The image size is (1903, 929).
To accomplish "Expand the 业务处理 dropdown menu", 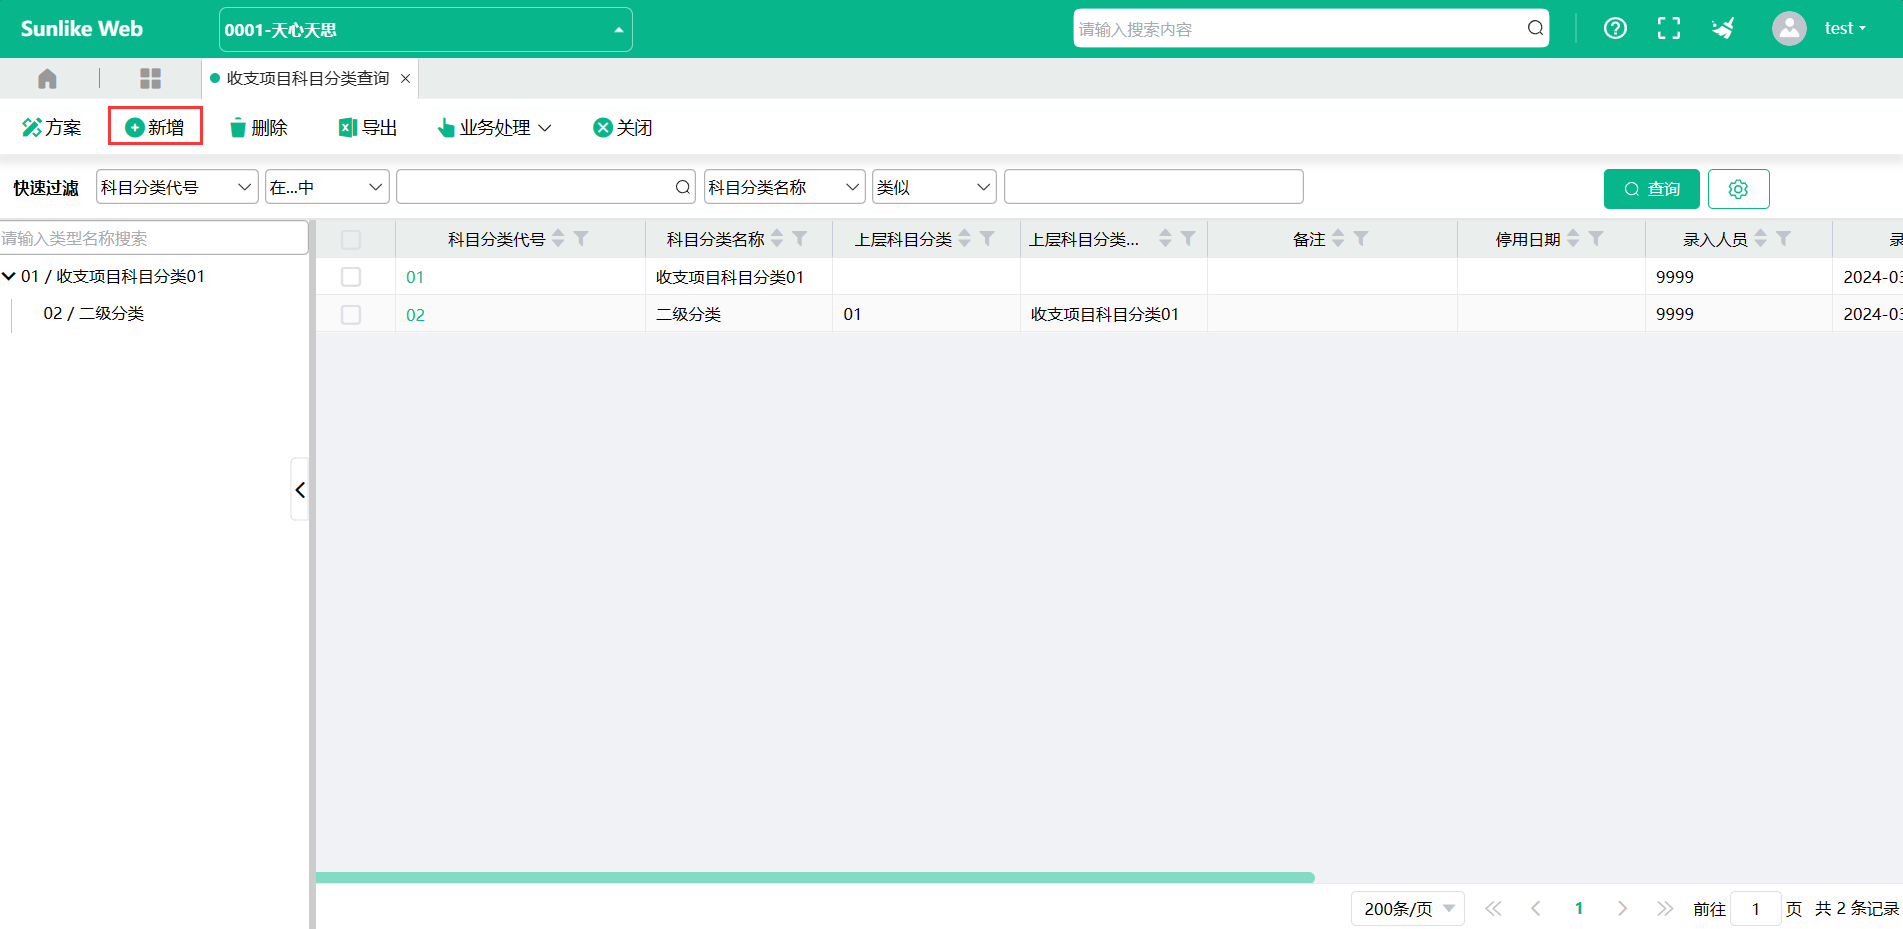I will [495, 128].
